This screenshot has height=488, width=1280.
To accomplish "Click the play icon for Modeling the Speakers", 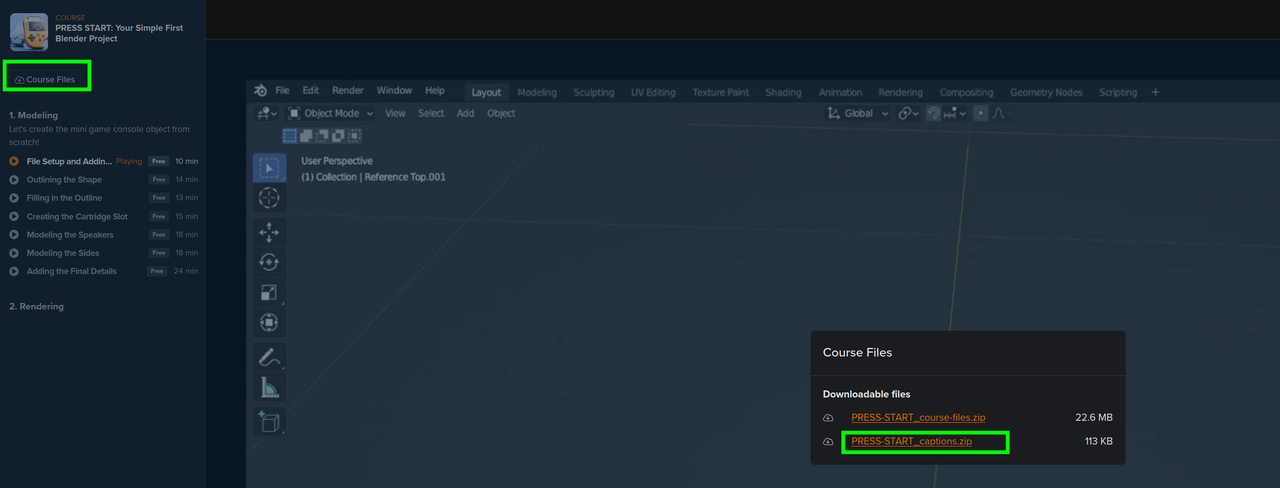I will [14, 235].
